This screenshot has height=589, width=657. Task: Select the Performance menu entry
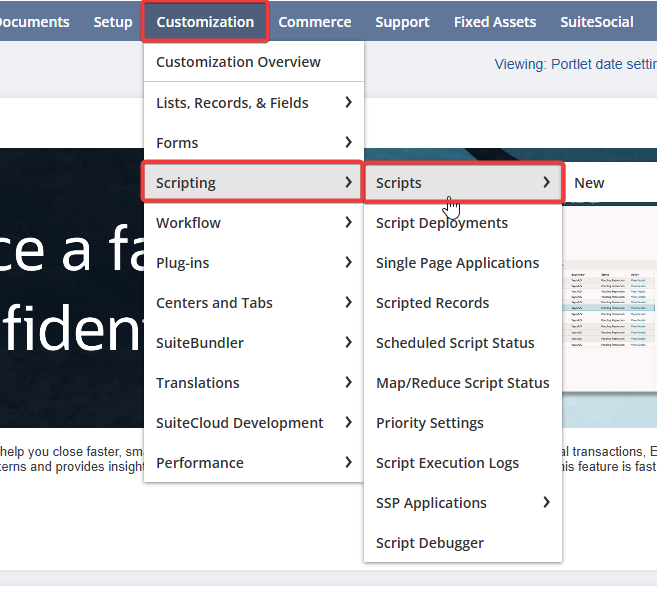pos(254,463)
